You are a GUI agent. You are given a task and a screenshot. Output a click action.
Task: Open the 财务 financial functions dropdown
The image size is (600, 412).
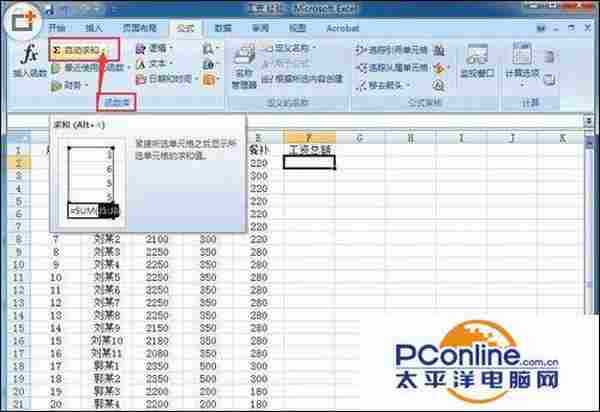click(x=69, y=85)
